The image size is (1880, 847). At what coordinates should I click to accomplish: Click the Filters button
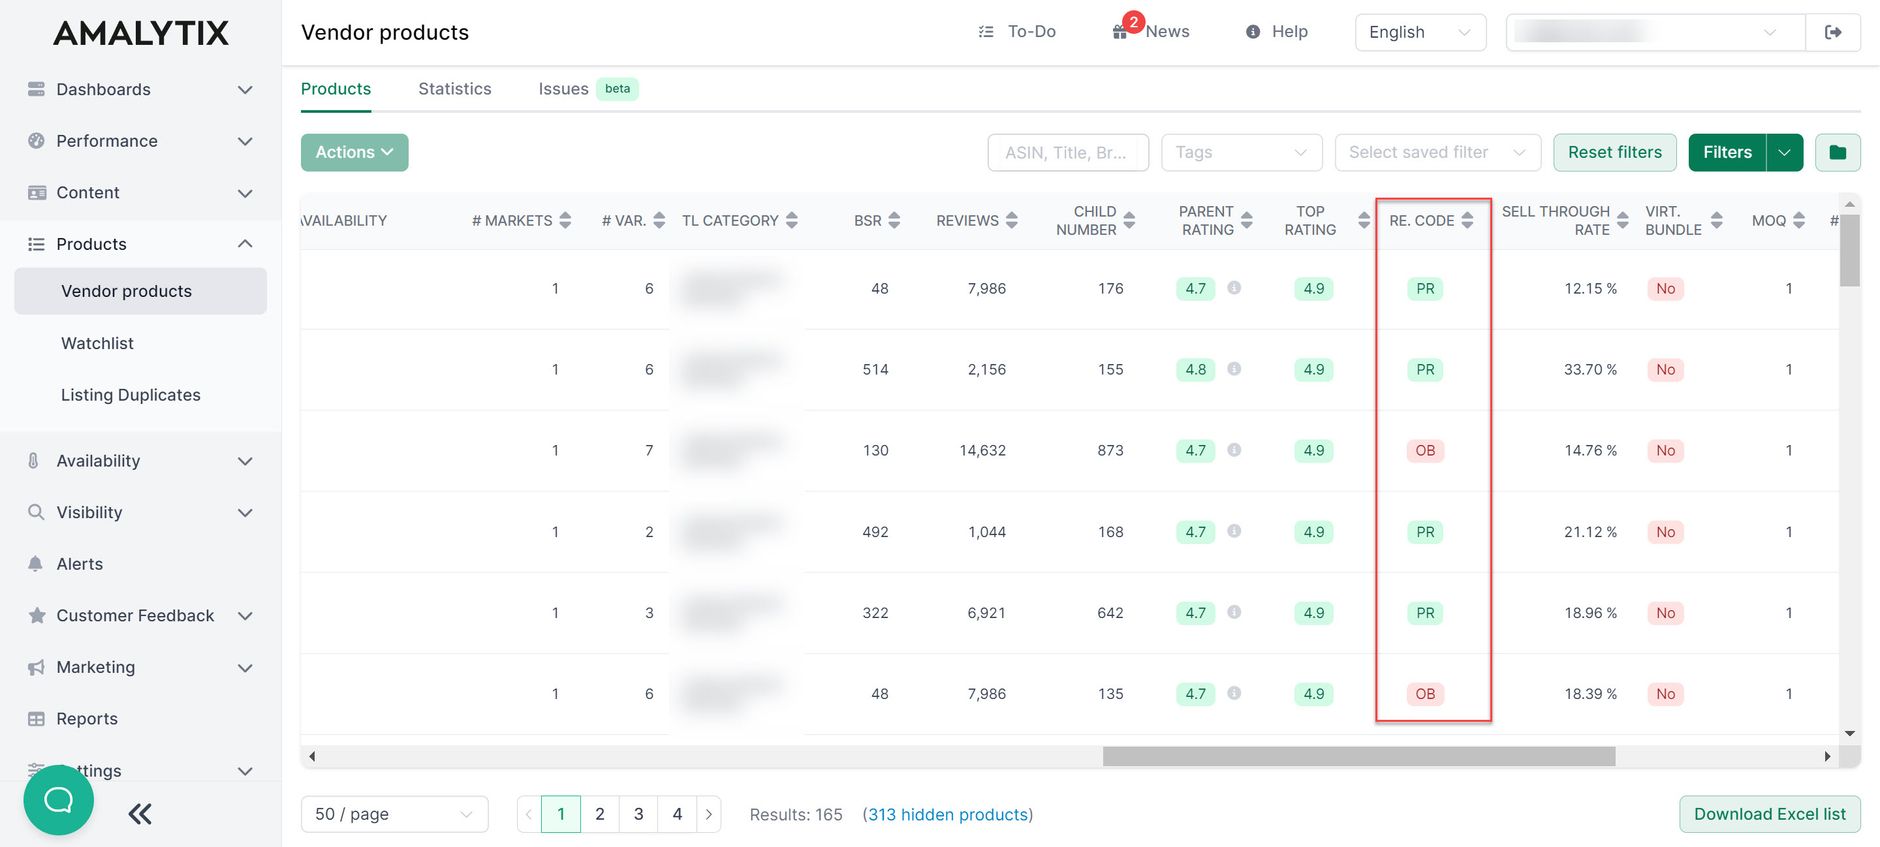click(1727, 152)
